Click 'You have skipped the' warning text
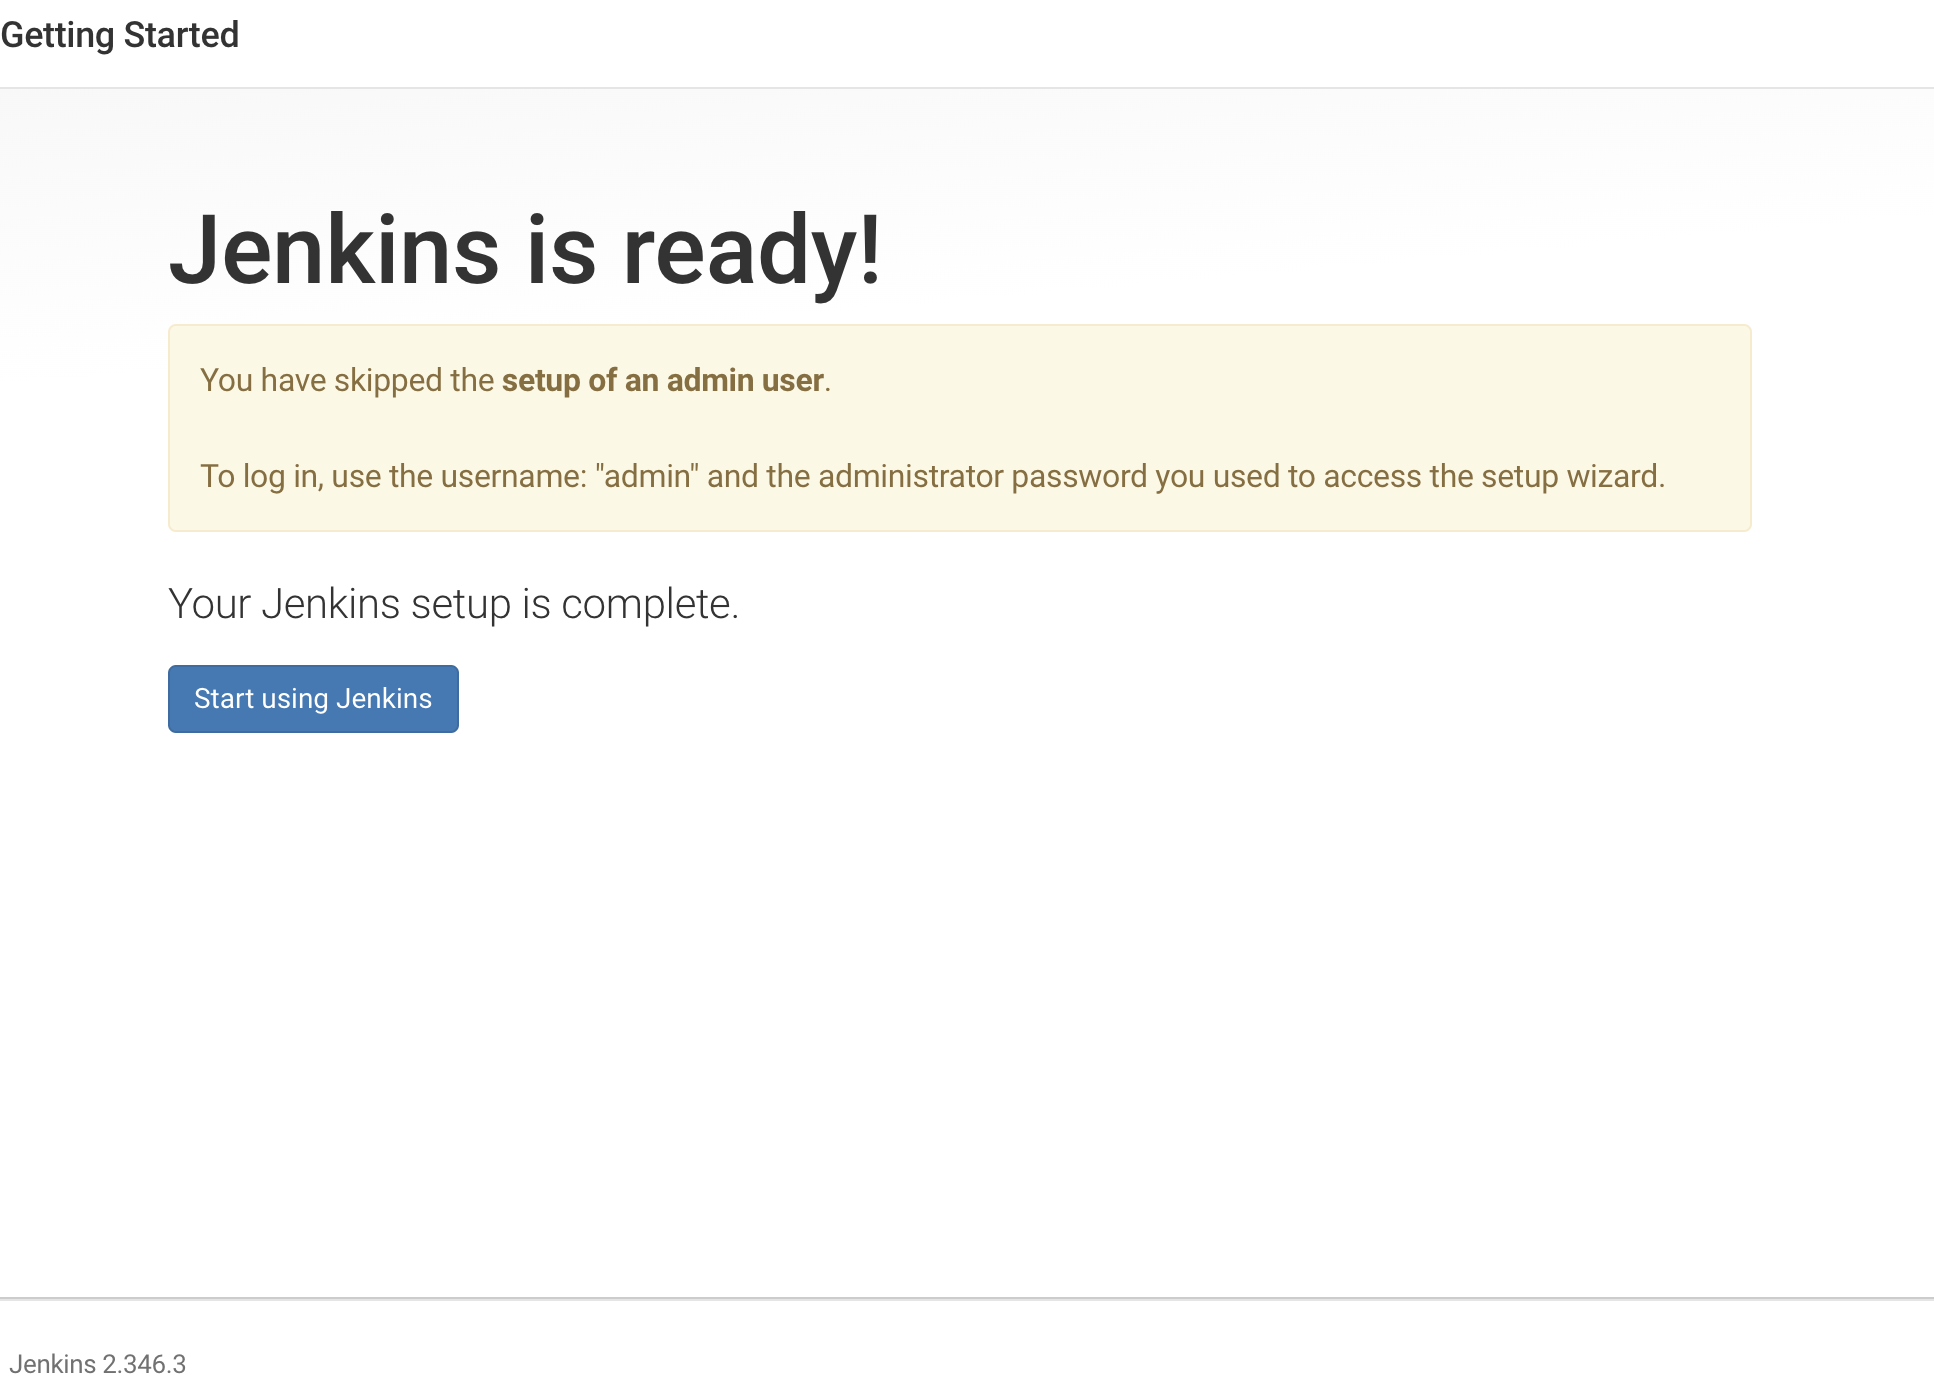Screen dimensions: 1934x1394 (x=347, y=381)
